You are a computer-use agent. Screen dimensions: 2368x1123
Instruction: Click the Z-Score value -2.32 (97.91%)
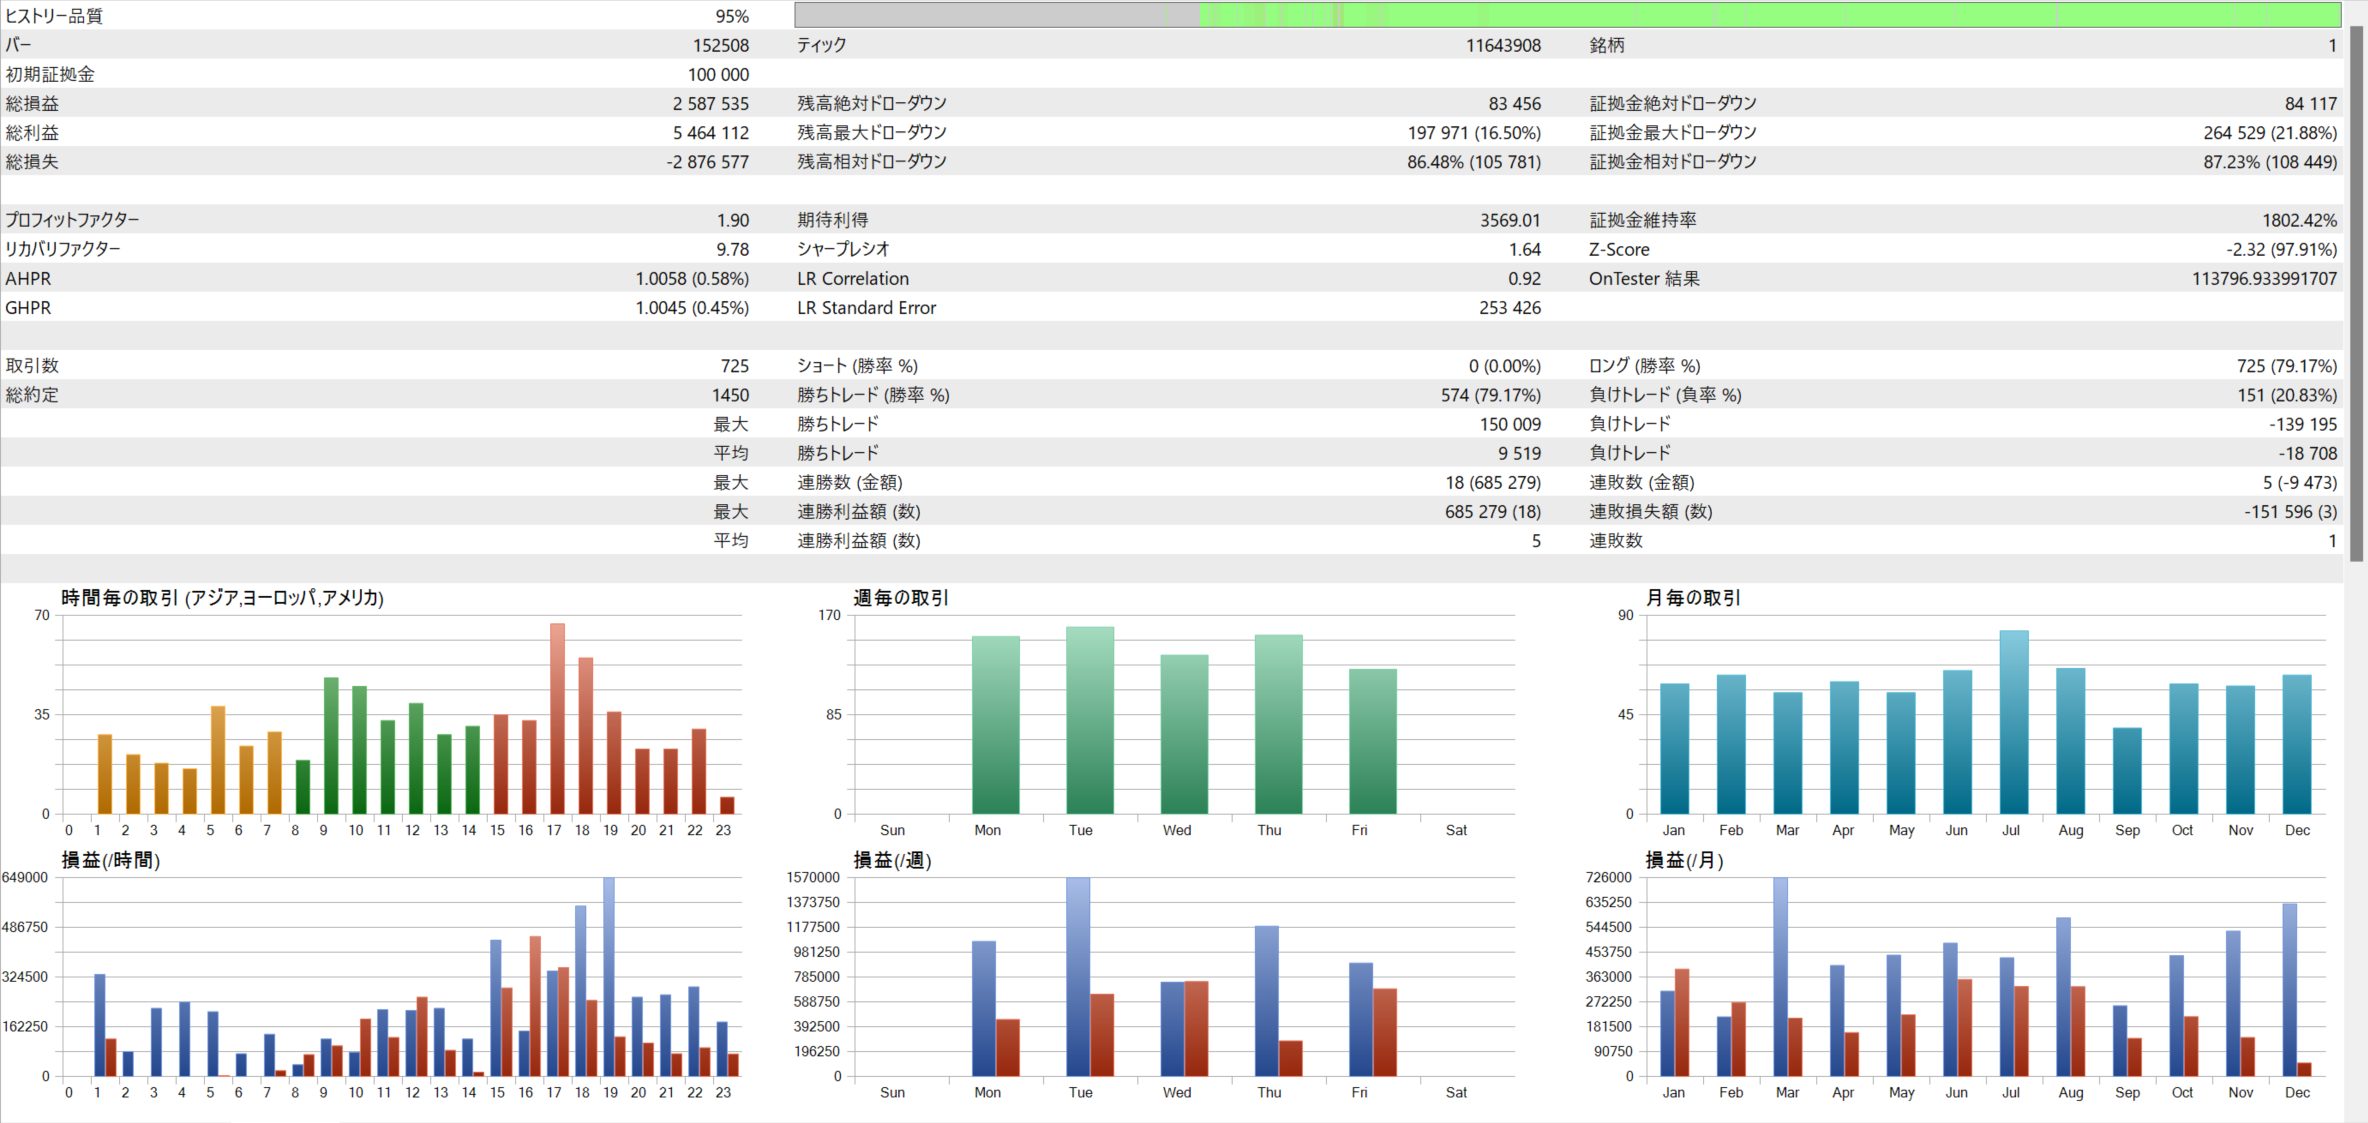[2281, 250]
